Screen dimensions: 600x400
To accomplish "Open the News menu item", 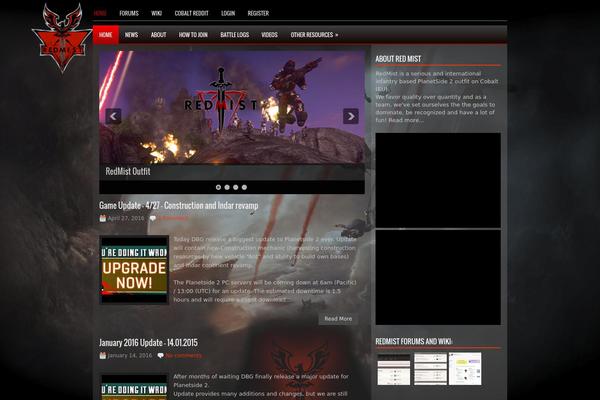I will click(x=131, y=35).
